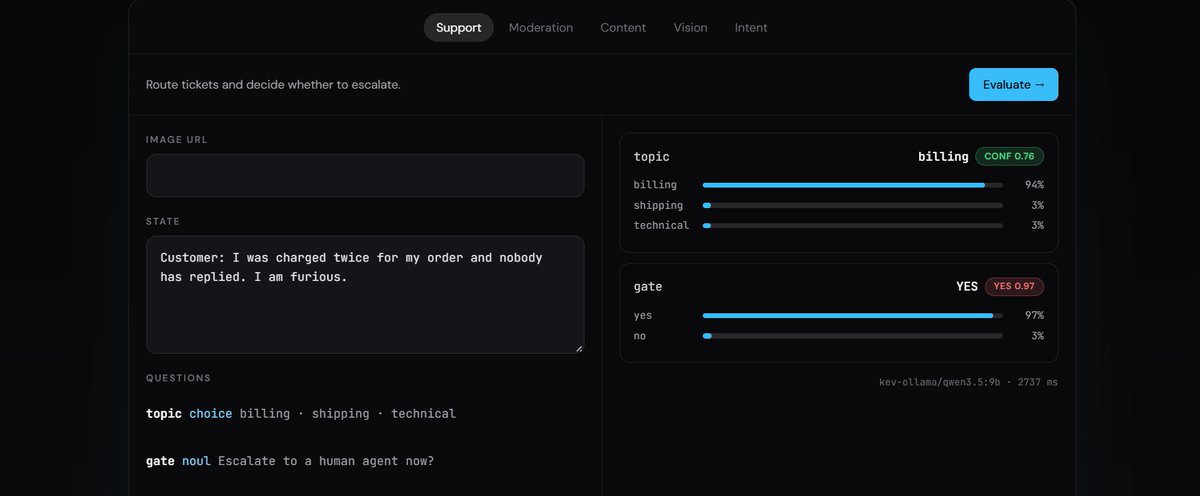
Task: Go to the Vision tab
Action: [x=690, y=28]
